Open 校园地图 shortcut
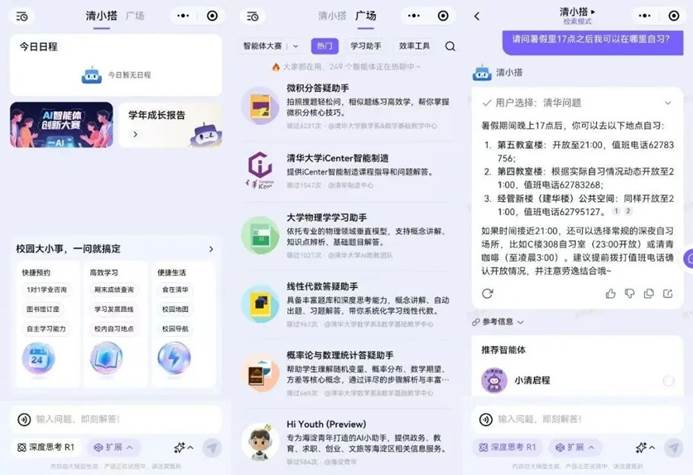Screen dimensions: 693x475 point(175,309)
